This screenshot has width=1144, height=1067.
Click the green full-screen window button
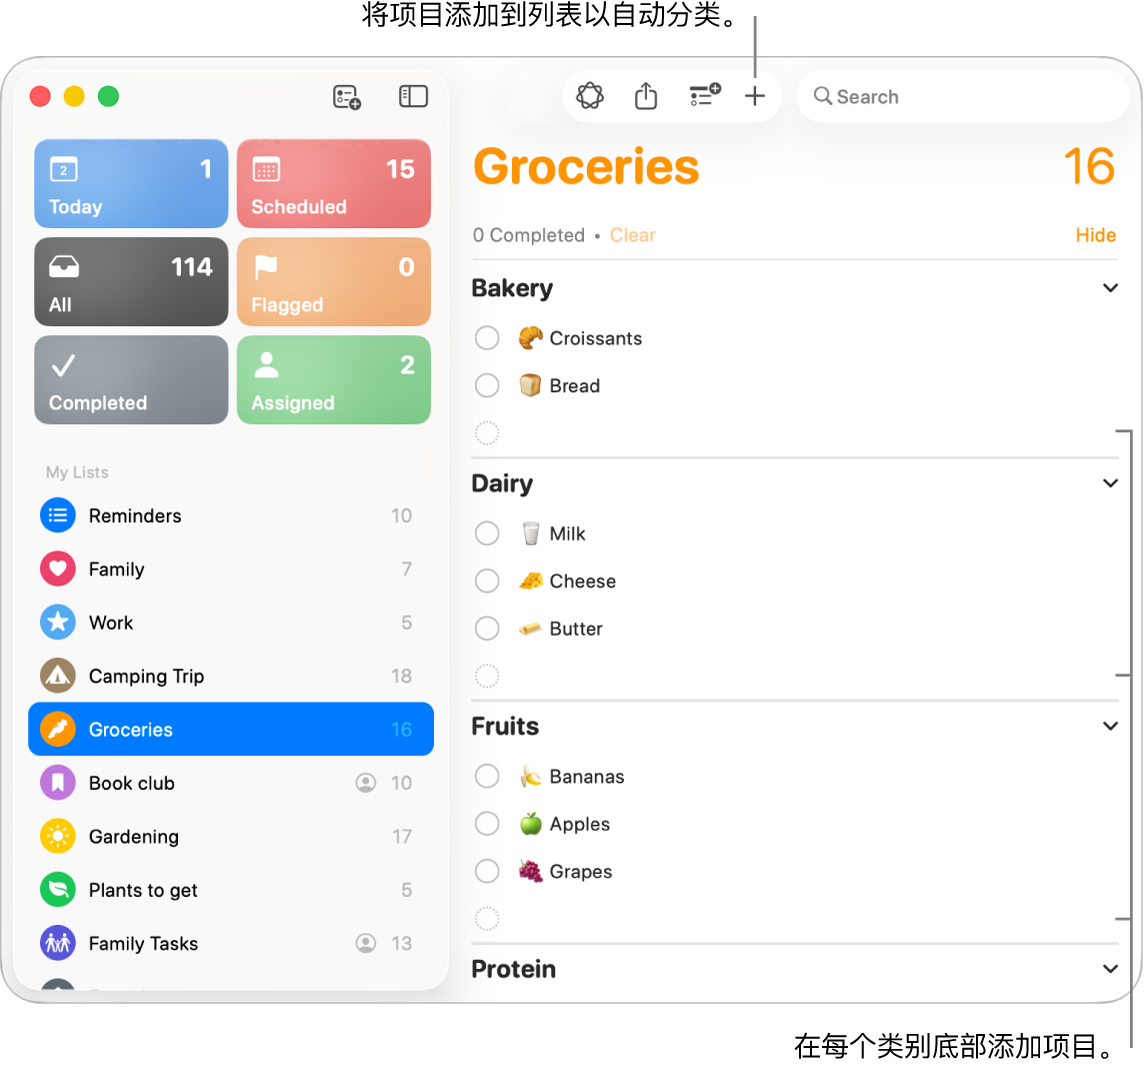coord(109,96)
